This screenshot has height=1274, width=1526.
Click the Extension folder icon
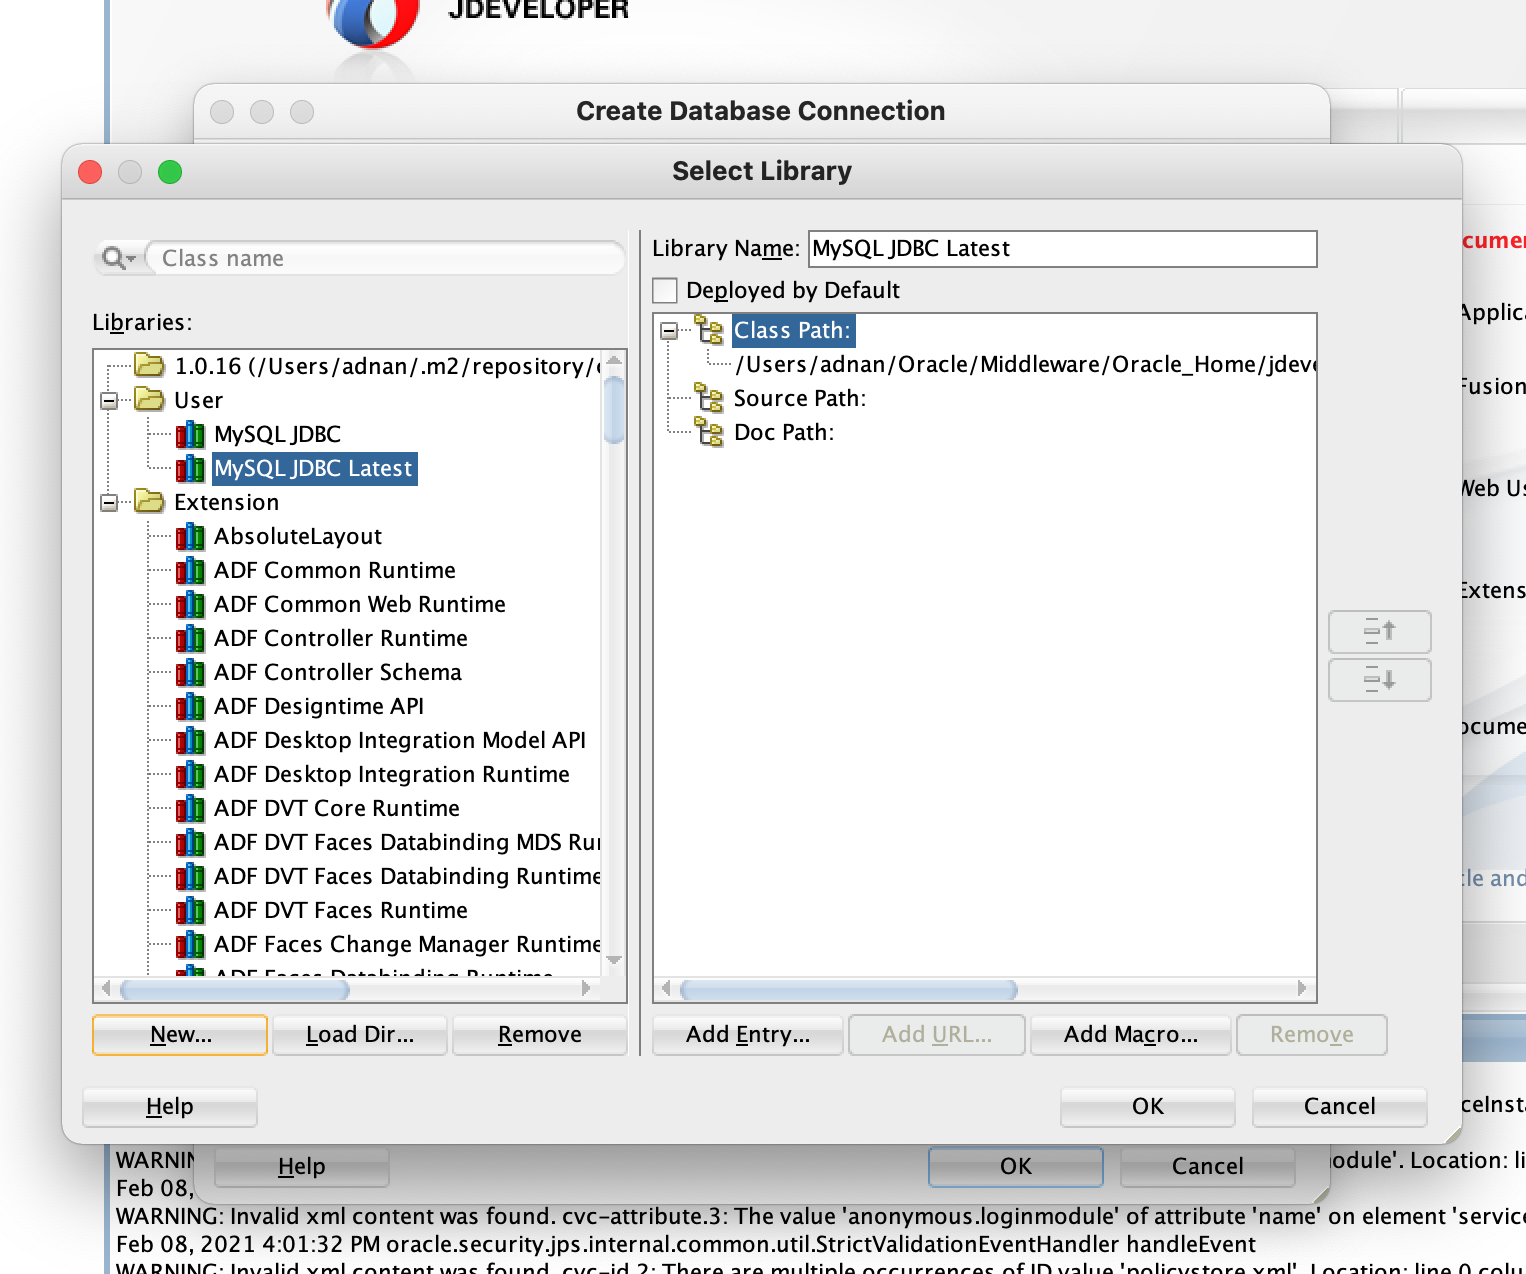(x=149, y=502)
